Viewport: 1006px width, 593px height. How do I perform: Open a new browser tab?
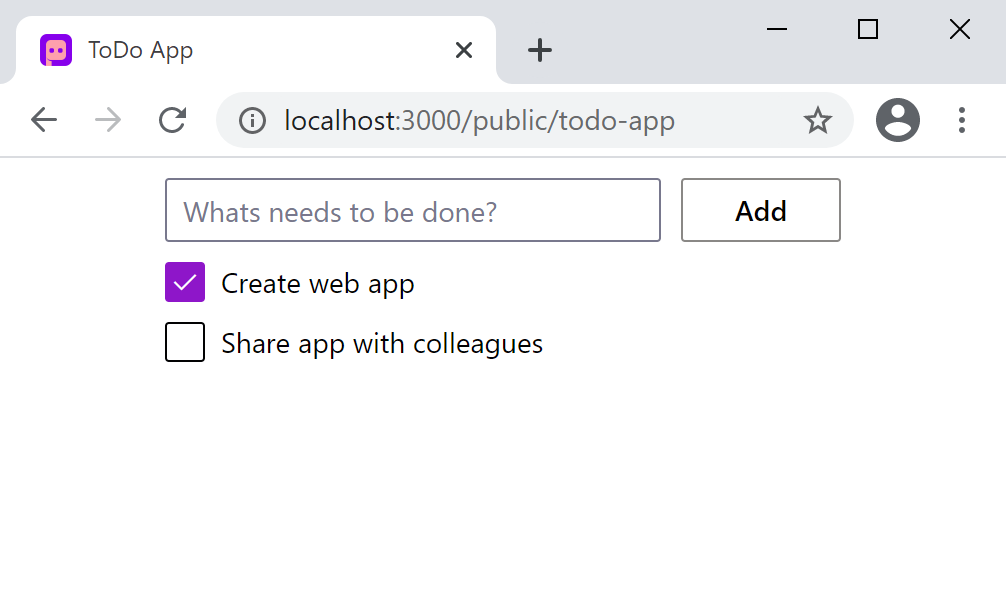coord(540,50)
